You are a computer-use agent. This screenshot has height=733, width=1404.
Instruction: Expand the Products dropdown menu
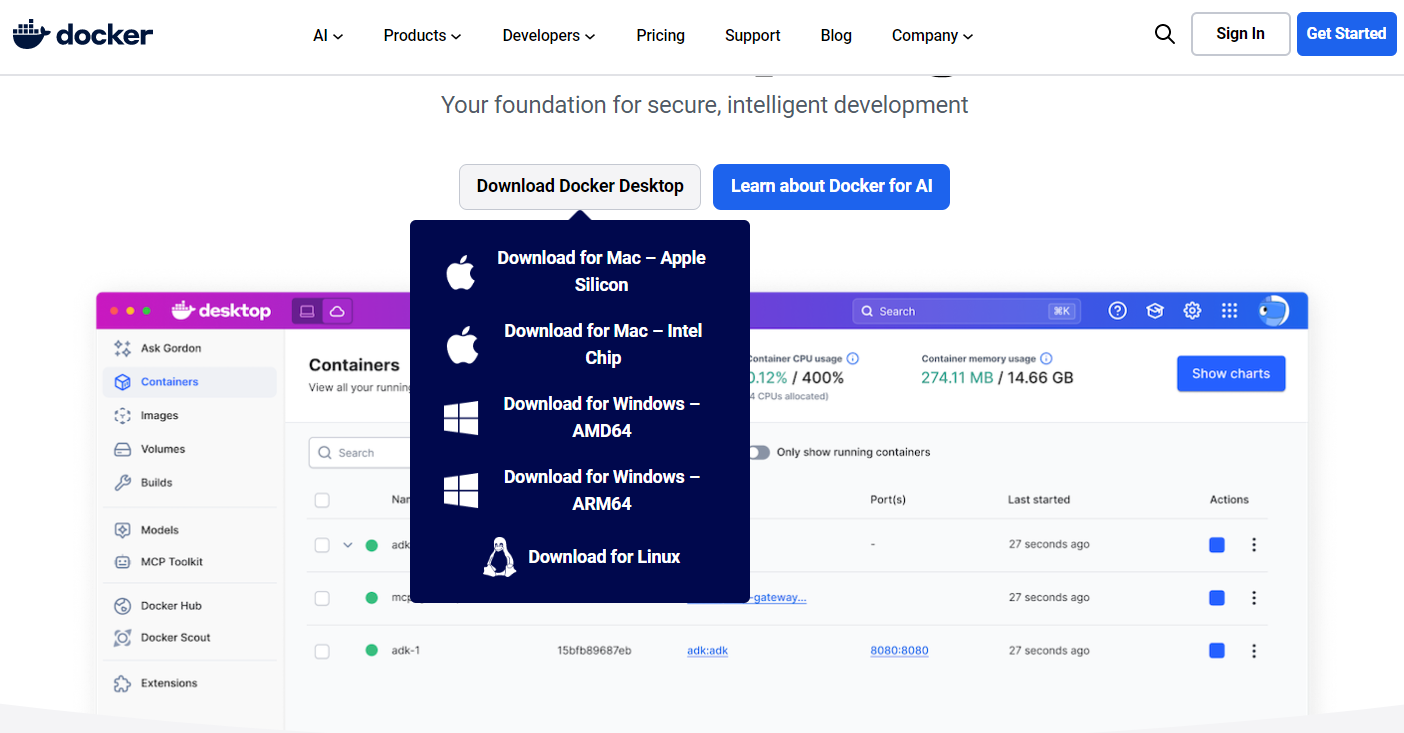pyautogui.click(x=422, y=35)
